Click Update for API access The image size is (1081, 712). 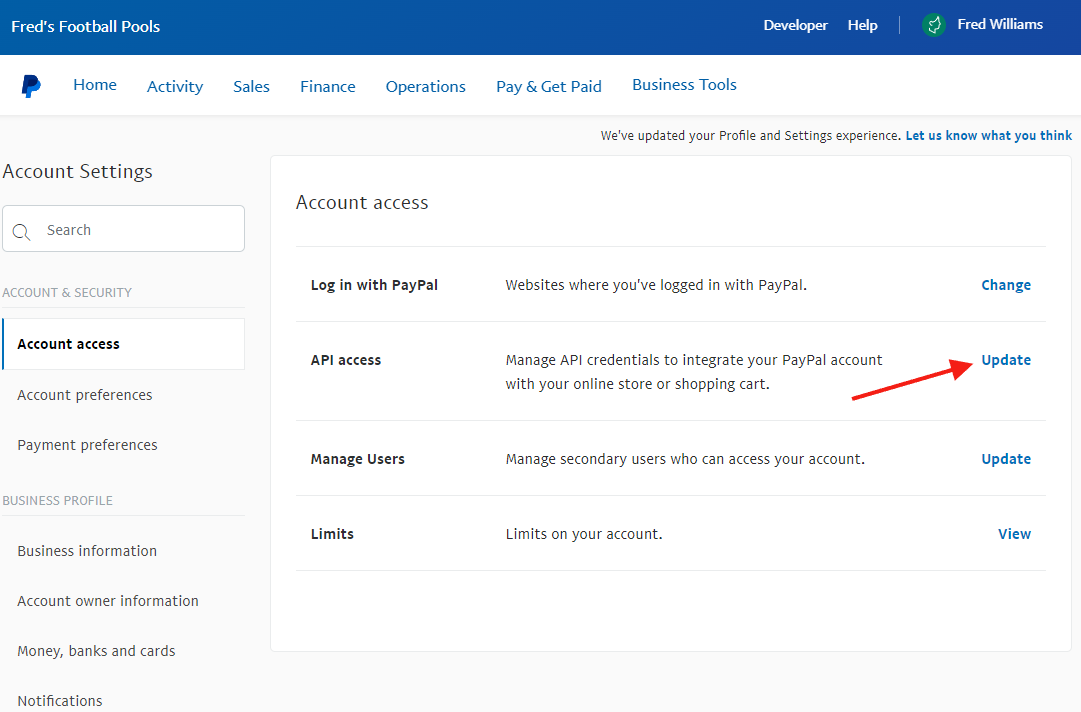point(1006,360)
